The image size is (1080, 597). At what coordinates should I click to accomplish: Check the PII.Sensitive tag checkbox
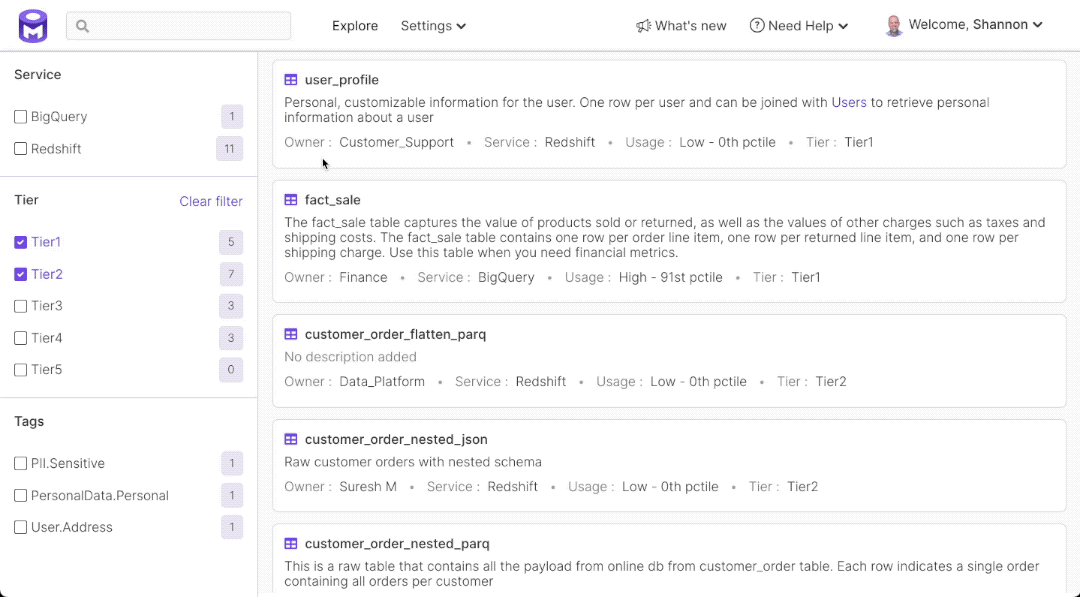(x=21, y=464)
